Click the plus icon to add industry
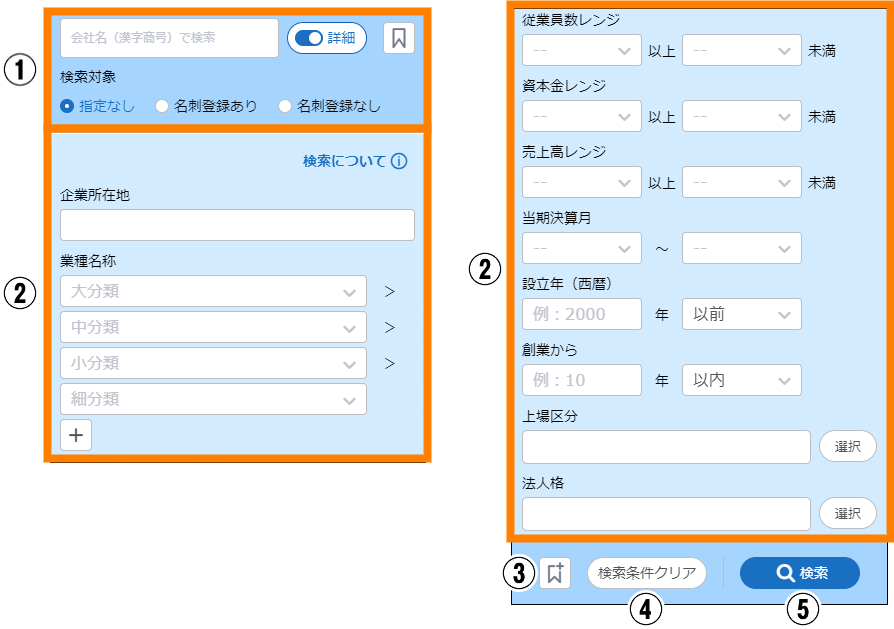 point(76,435)
